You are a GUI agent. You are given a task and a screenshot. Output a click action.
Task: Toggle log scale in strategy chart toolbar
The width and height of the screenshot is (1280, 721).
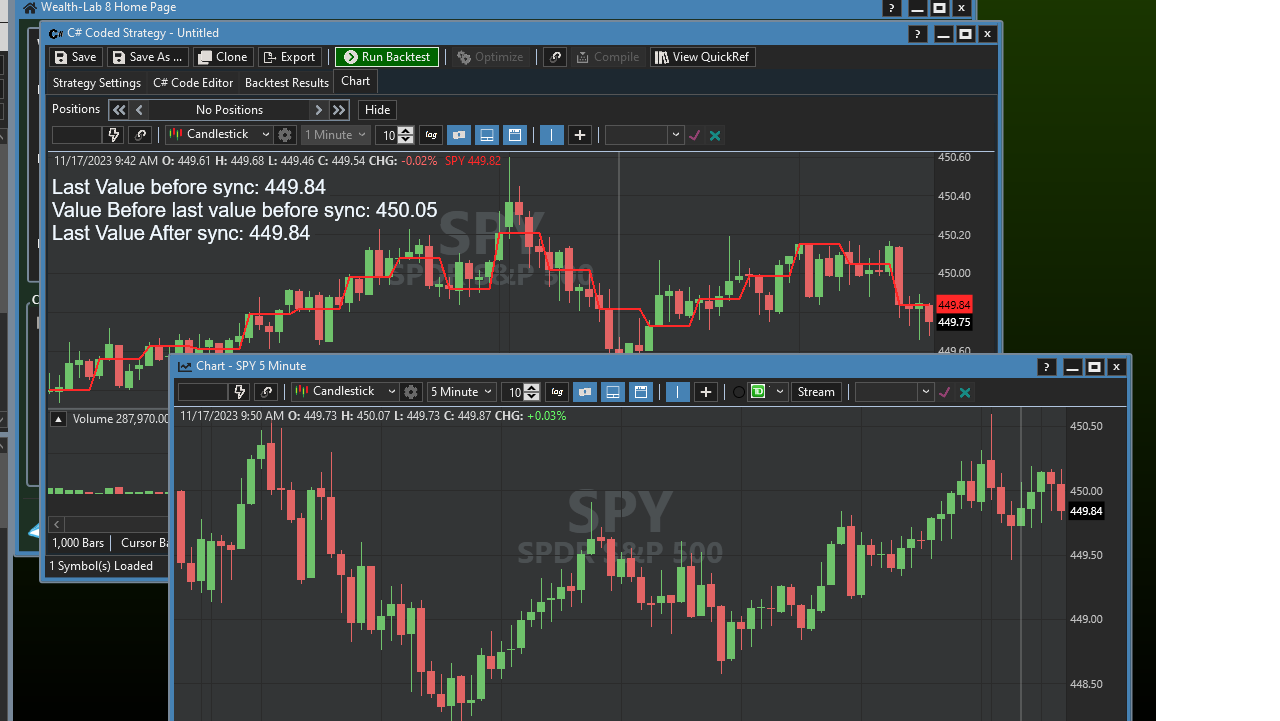(x=431, y=135)
